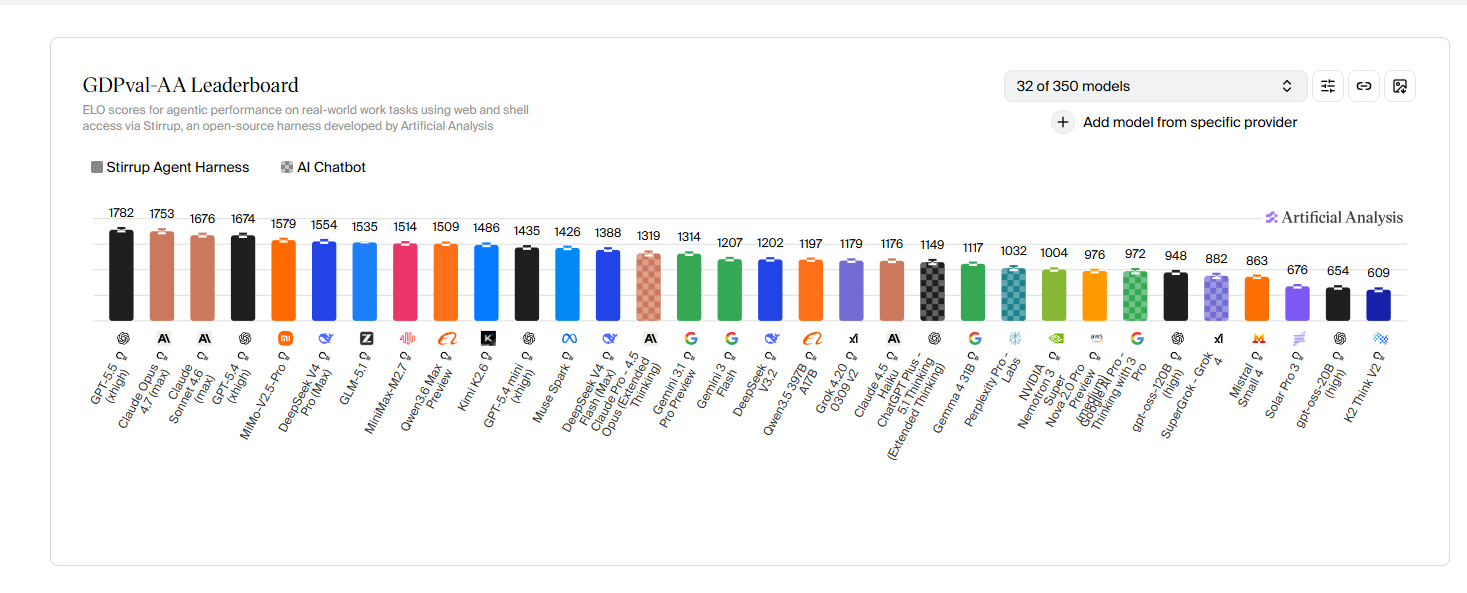Click the Anthropic logo under Claude Opus 4.7
1467x593 pixels.
164,338
